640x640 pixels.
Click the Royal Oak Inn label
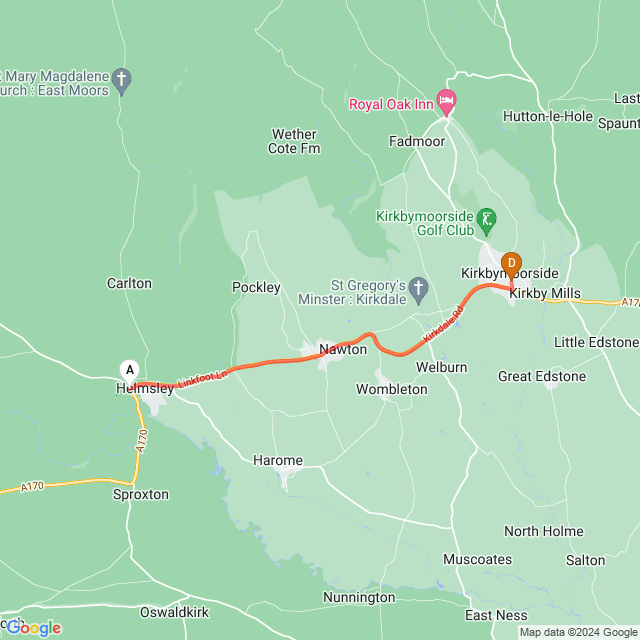pos(391,104)
